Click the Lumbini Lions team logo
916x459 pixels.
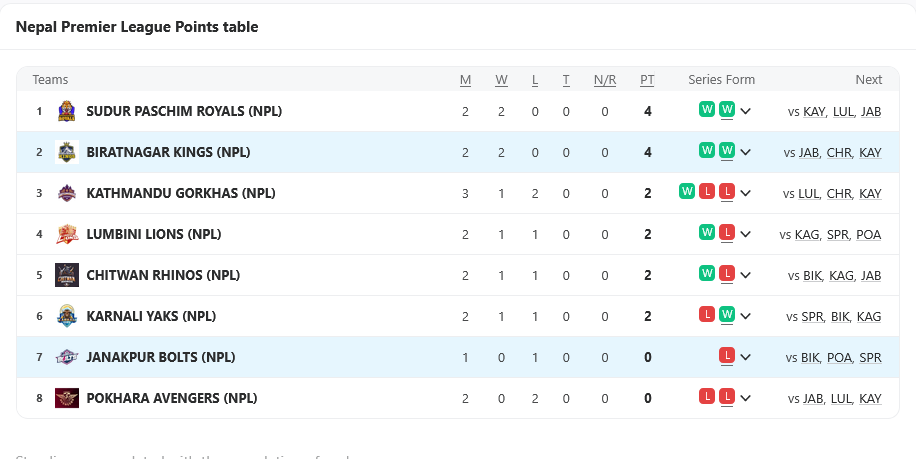pos(66,234)
